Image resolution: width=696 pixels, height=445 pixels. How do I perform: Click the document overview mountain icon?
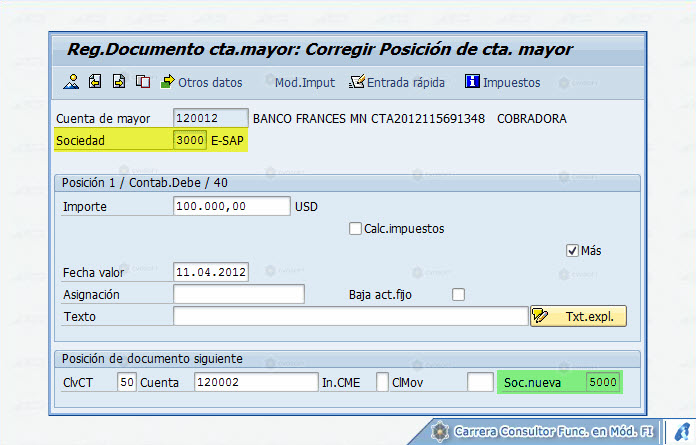tap(71, 82)
